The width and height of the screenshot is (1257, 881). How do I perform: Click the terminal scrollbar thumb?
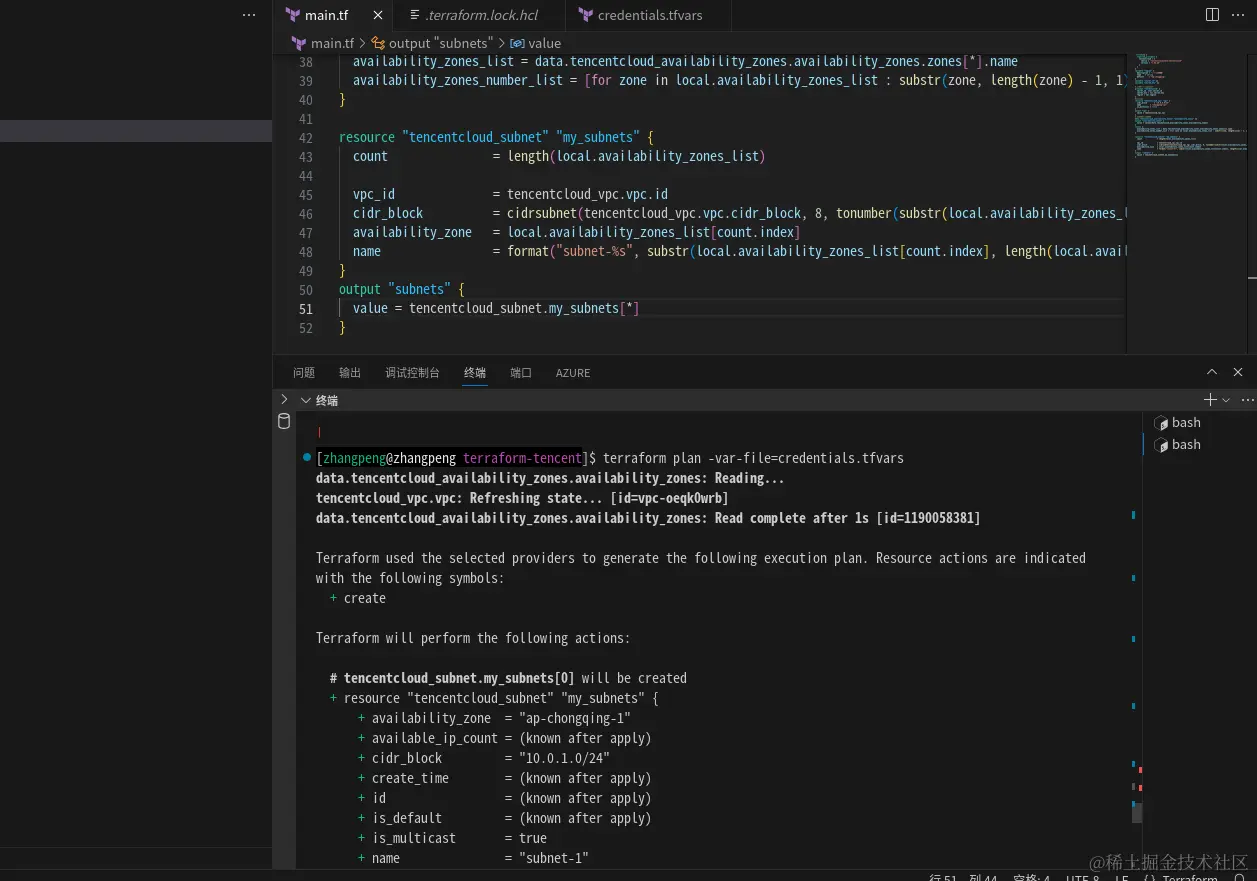[x=1137, y=813]
